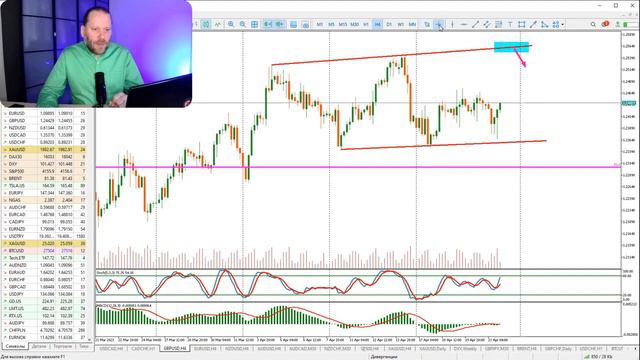
Task: Switch to the DXY,Weekly chart tab
Action: (465, 349)
